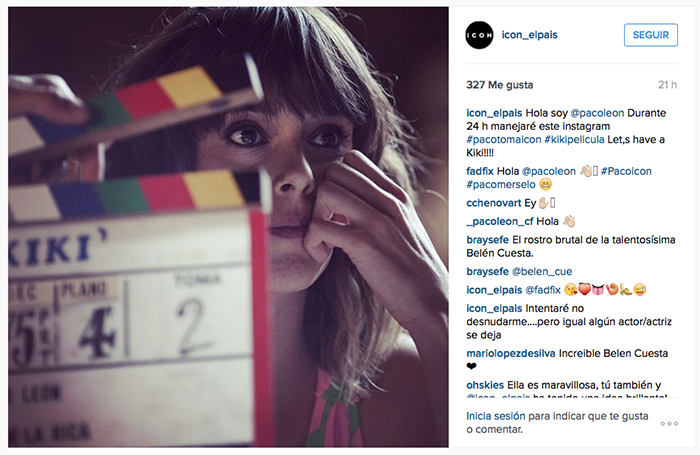Screen dimensions: 700x455
Task: Click the clapperboard post photo
Action: click(x=228, y=227)
